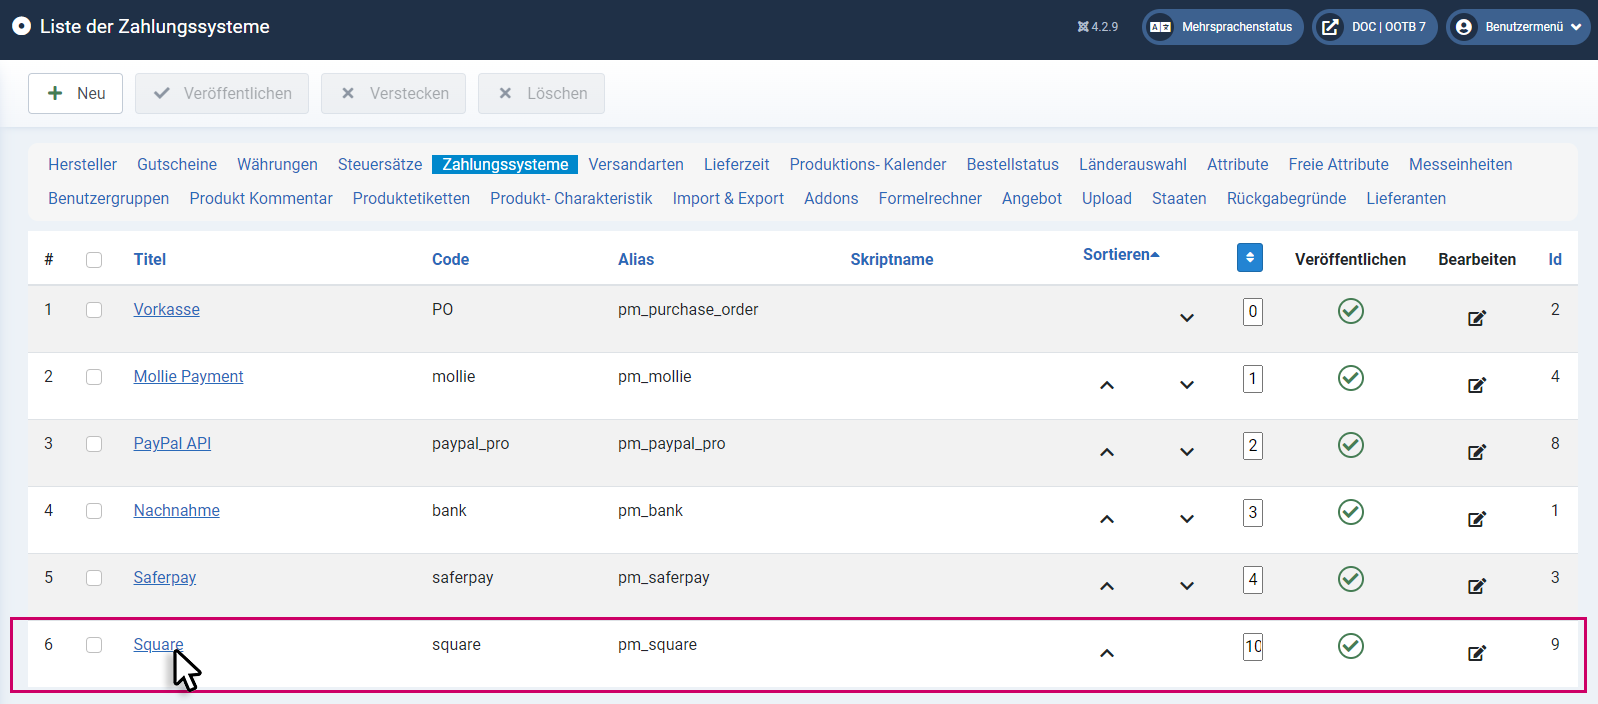Screen dimensions: 1598x704
Task: Select the PayPal API checkbox
Action: pyautogui.click(x=94, y=444)
